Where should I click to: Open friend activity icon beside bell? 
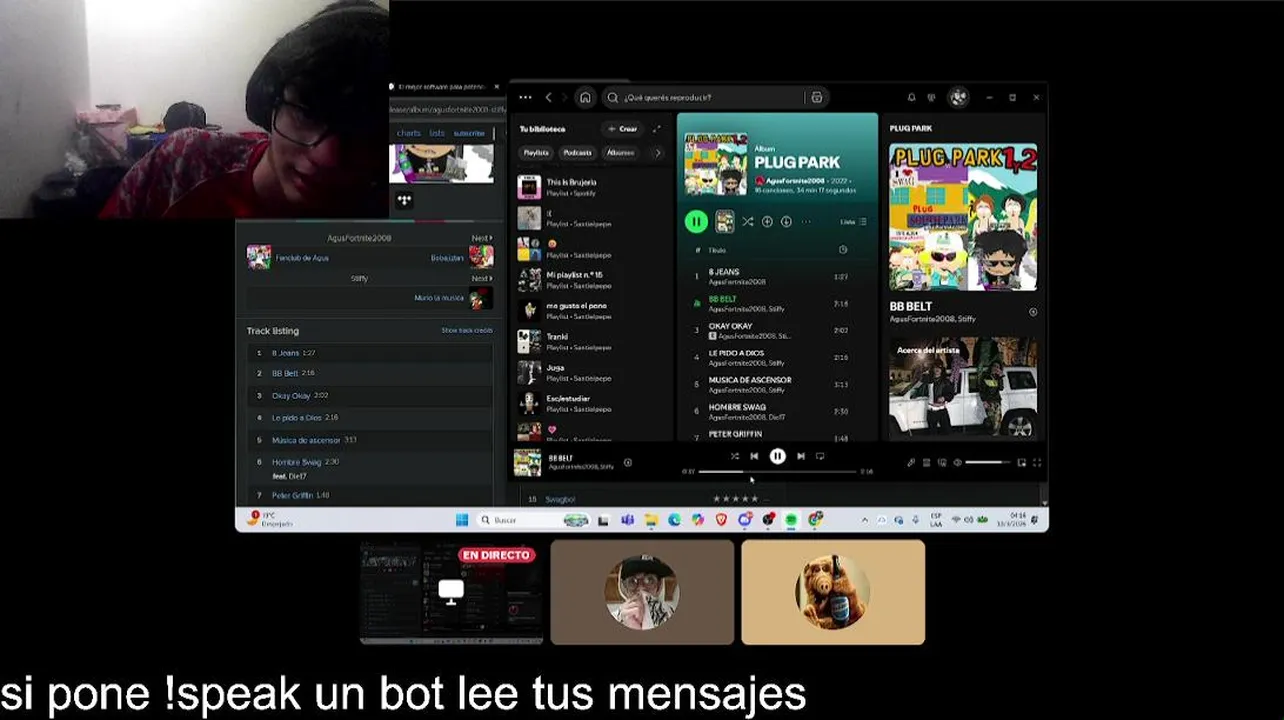[931, 97]
